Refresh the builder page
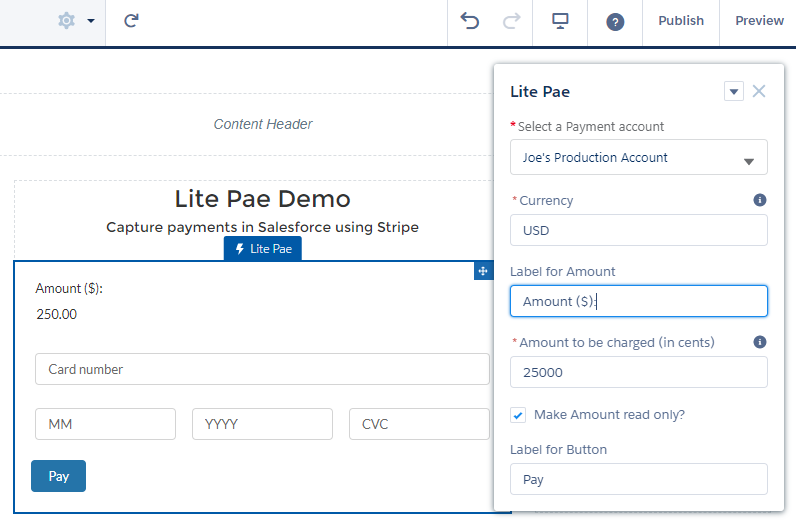The width and height of the screenshot is (796, 524). pyautogui.click(x=131, y=21)
